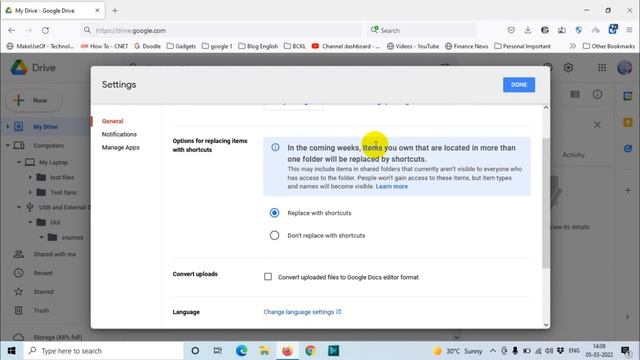Screen dimensions: 640x360
Task: Open Gadgets bookmarks folder
Action: point(181,46)
